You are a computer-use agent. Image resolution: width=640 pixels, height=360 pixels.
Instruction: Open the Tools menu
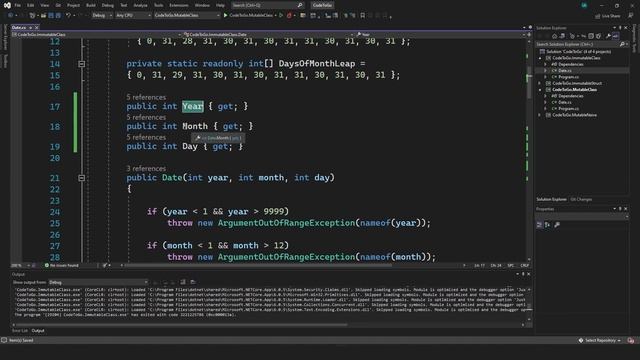point(158,5)
